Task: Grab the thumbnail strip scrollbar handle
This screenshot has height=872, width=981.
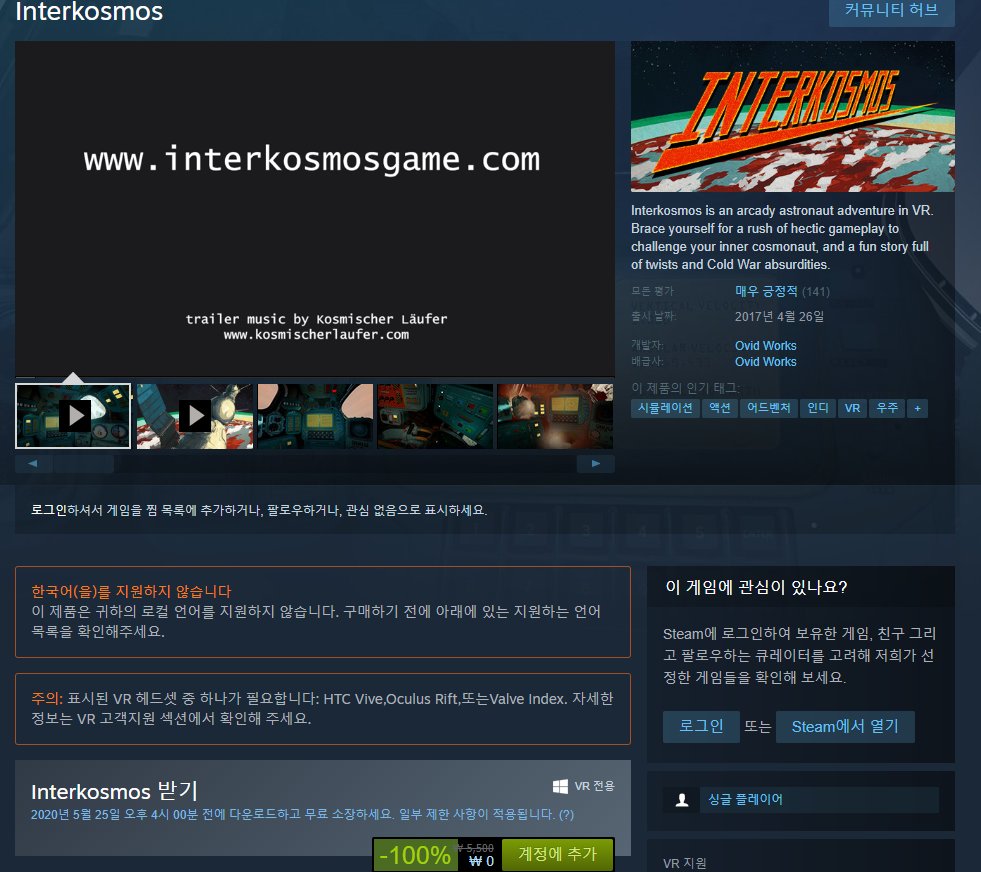Action: (x=84, y=464)
